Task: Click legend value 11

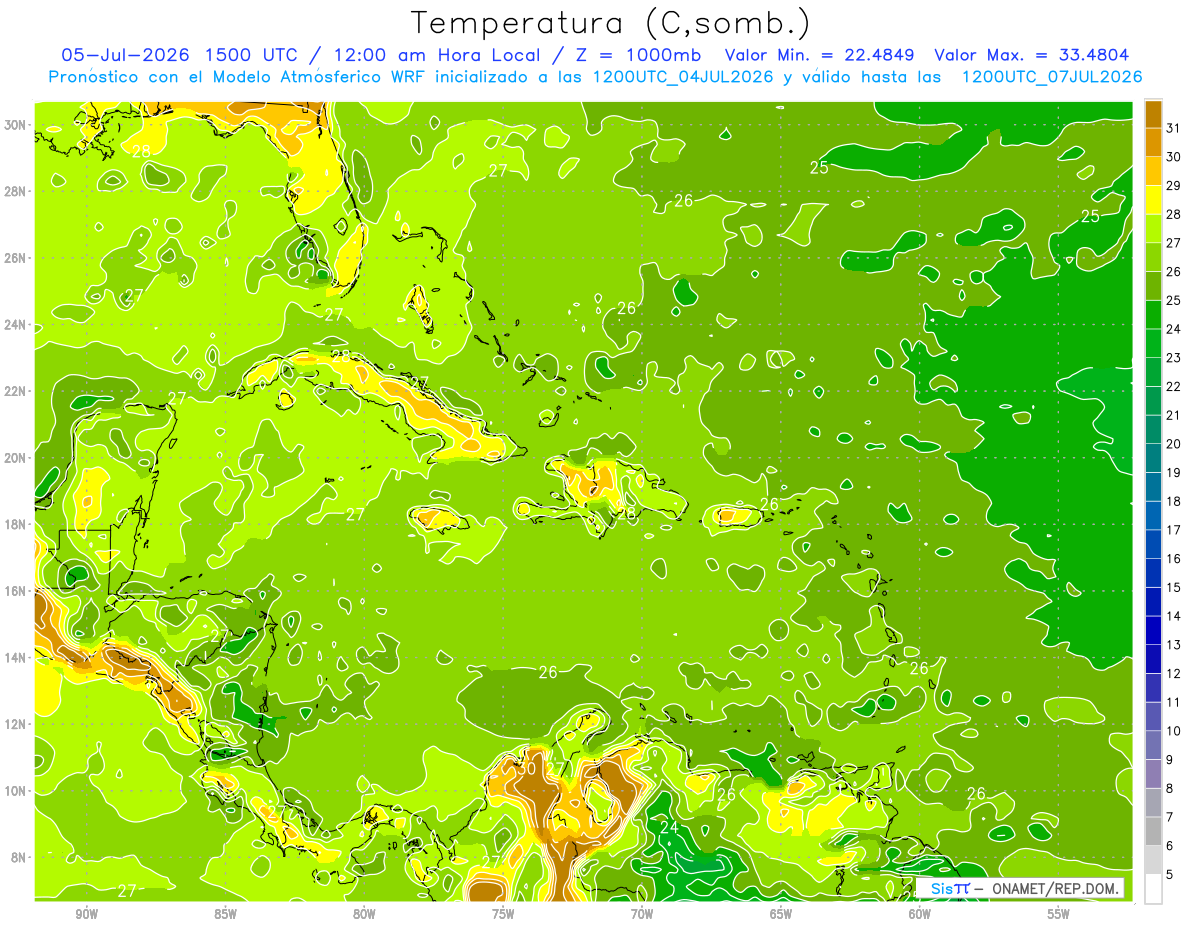Action: point(1174,702)
